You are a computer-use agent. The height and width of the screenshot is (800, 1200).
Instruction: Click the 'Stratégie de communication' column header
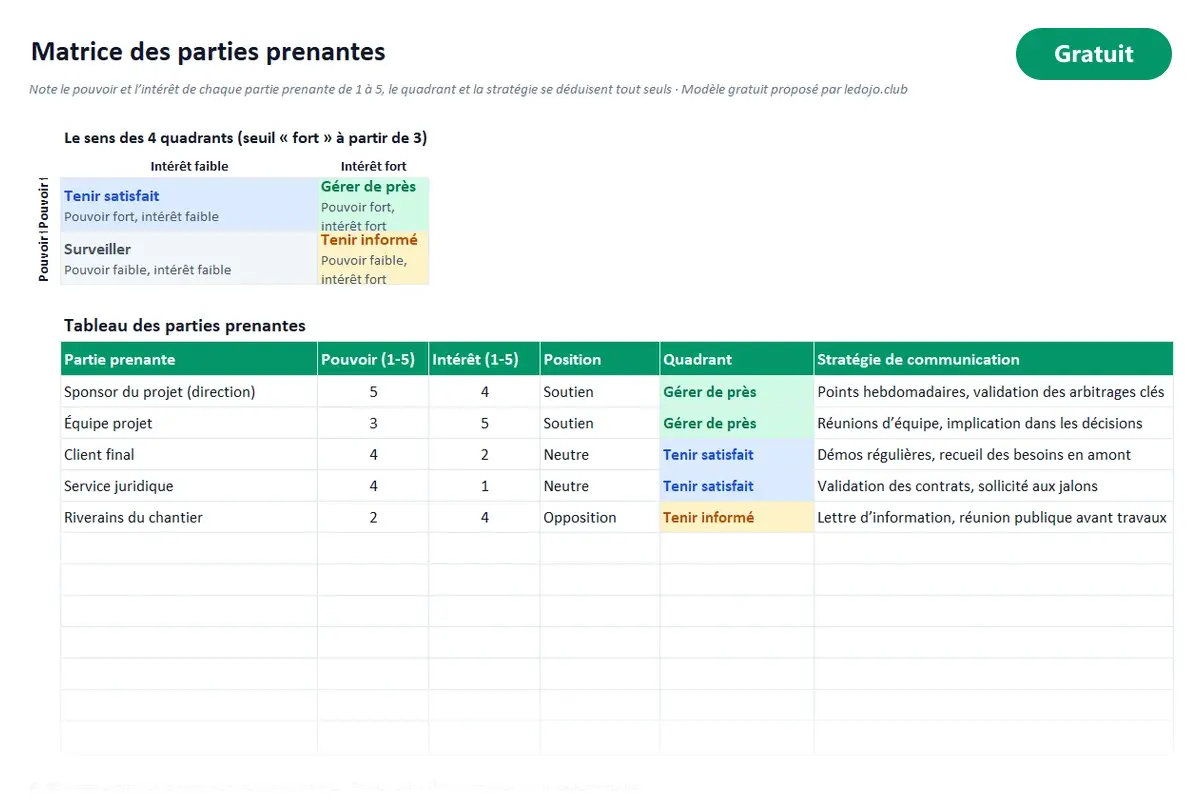pos(993,359)
